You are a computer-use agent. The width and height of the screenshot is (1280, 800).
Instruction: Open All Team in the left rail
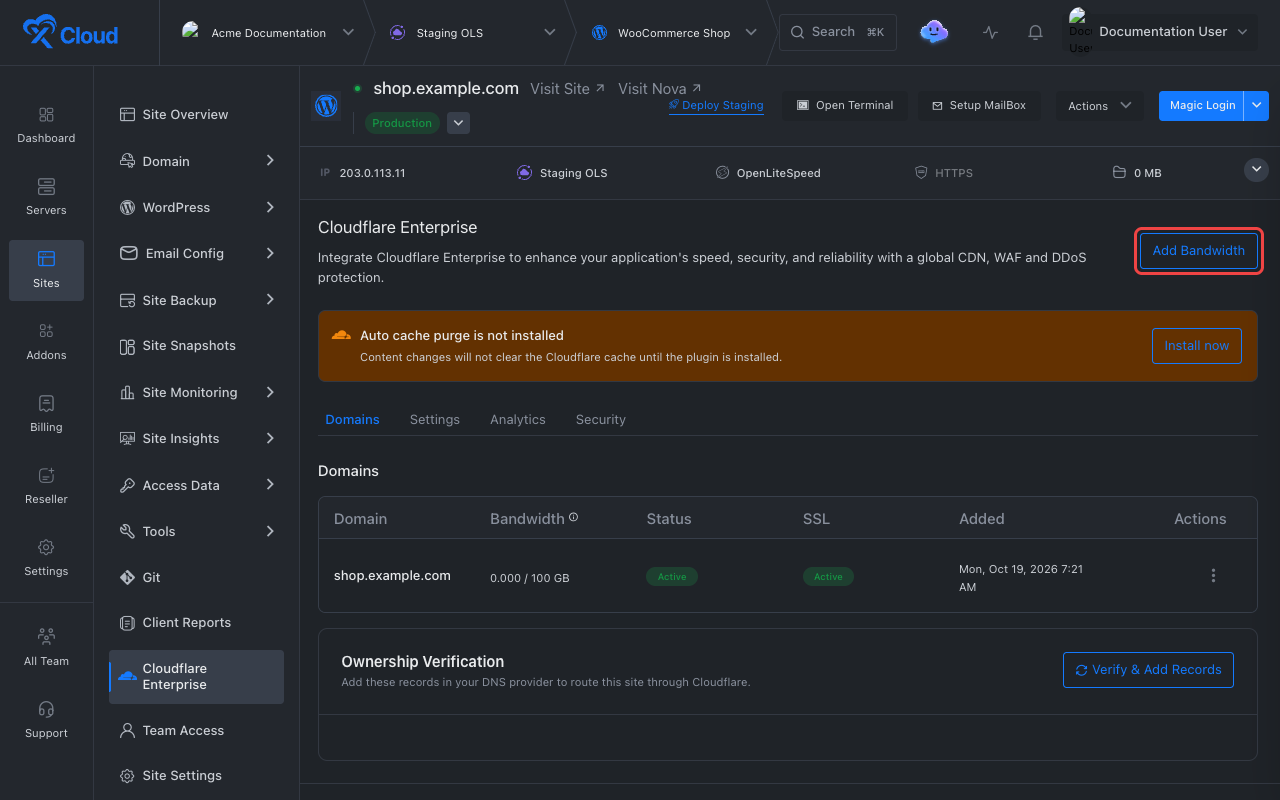point(46,648)
